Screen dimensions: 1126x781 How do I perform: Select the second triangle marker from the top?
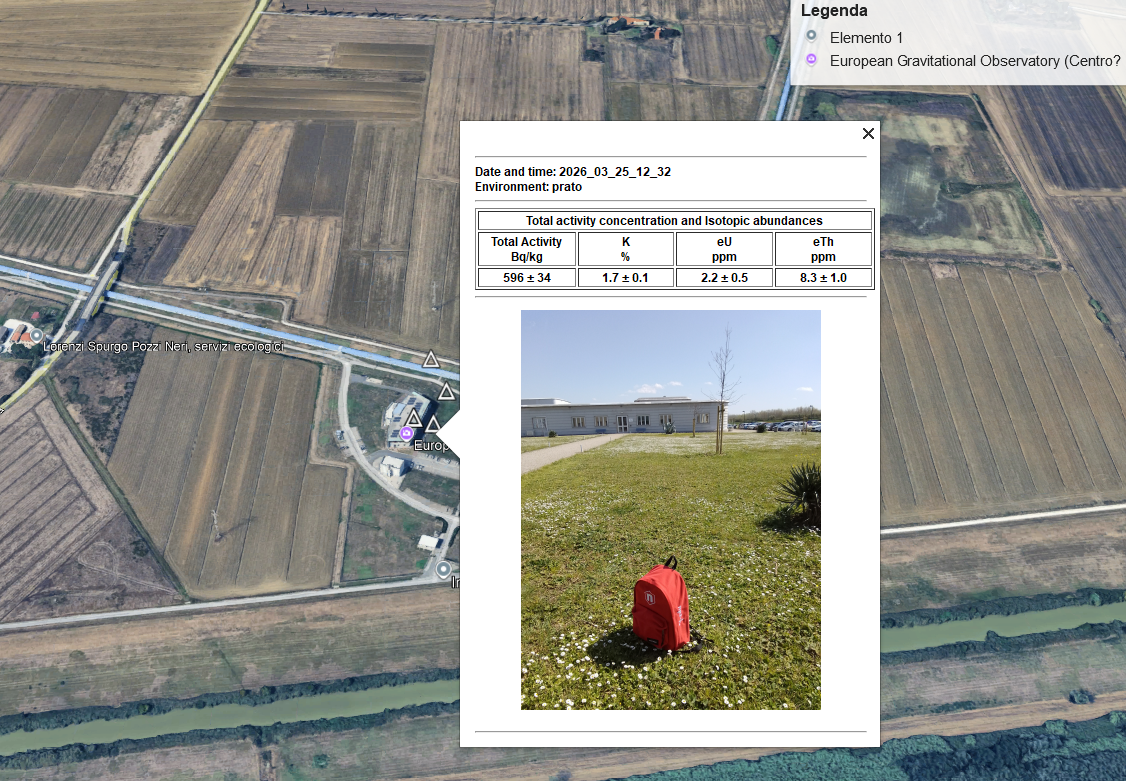point(446,391)
